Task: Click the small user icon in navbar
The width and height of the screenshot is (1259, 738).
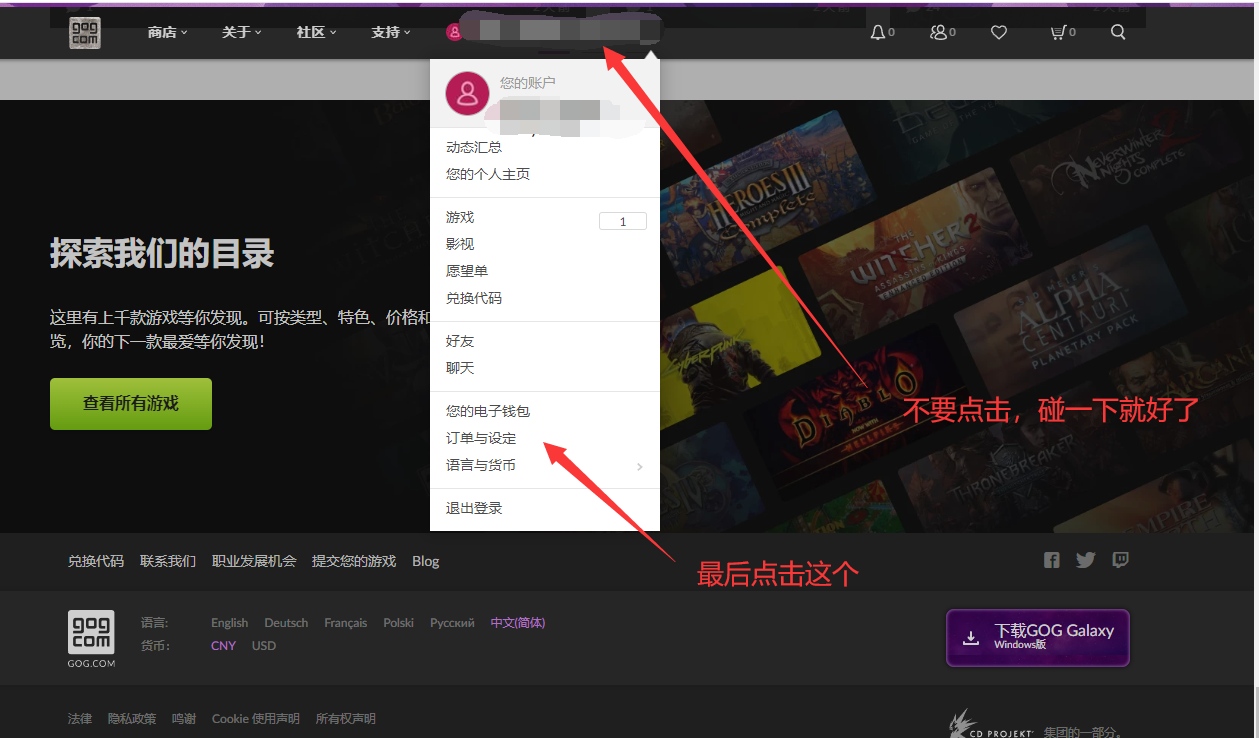Action: tap(454, 32)
